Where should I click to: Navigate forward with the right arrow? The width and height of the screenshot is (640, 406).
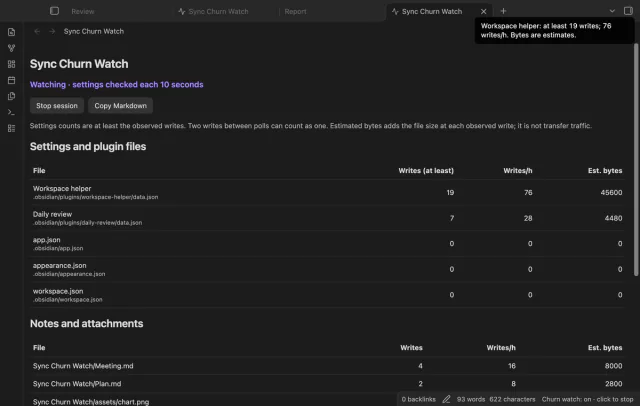tap(52, 31)
